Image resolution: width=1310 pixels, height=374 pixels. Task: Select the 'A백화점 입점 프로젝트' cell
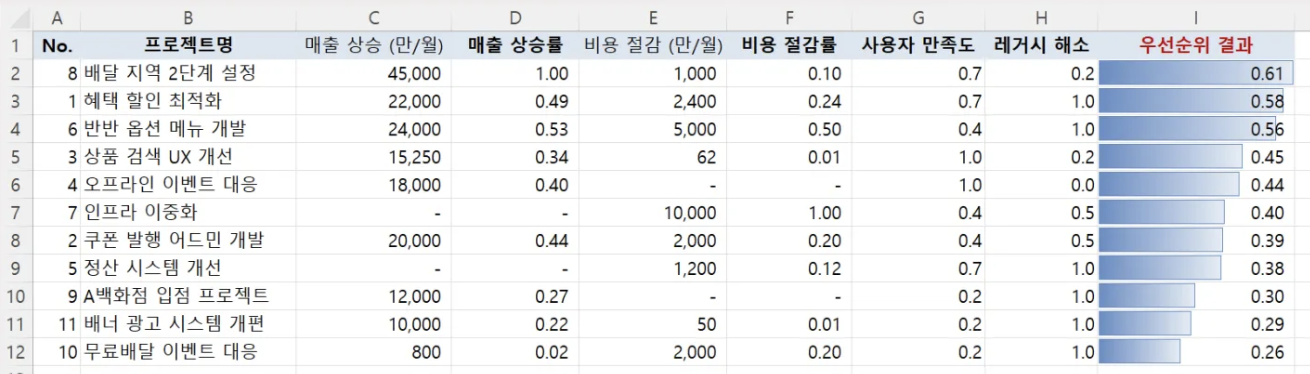189,296
